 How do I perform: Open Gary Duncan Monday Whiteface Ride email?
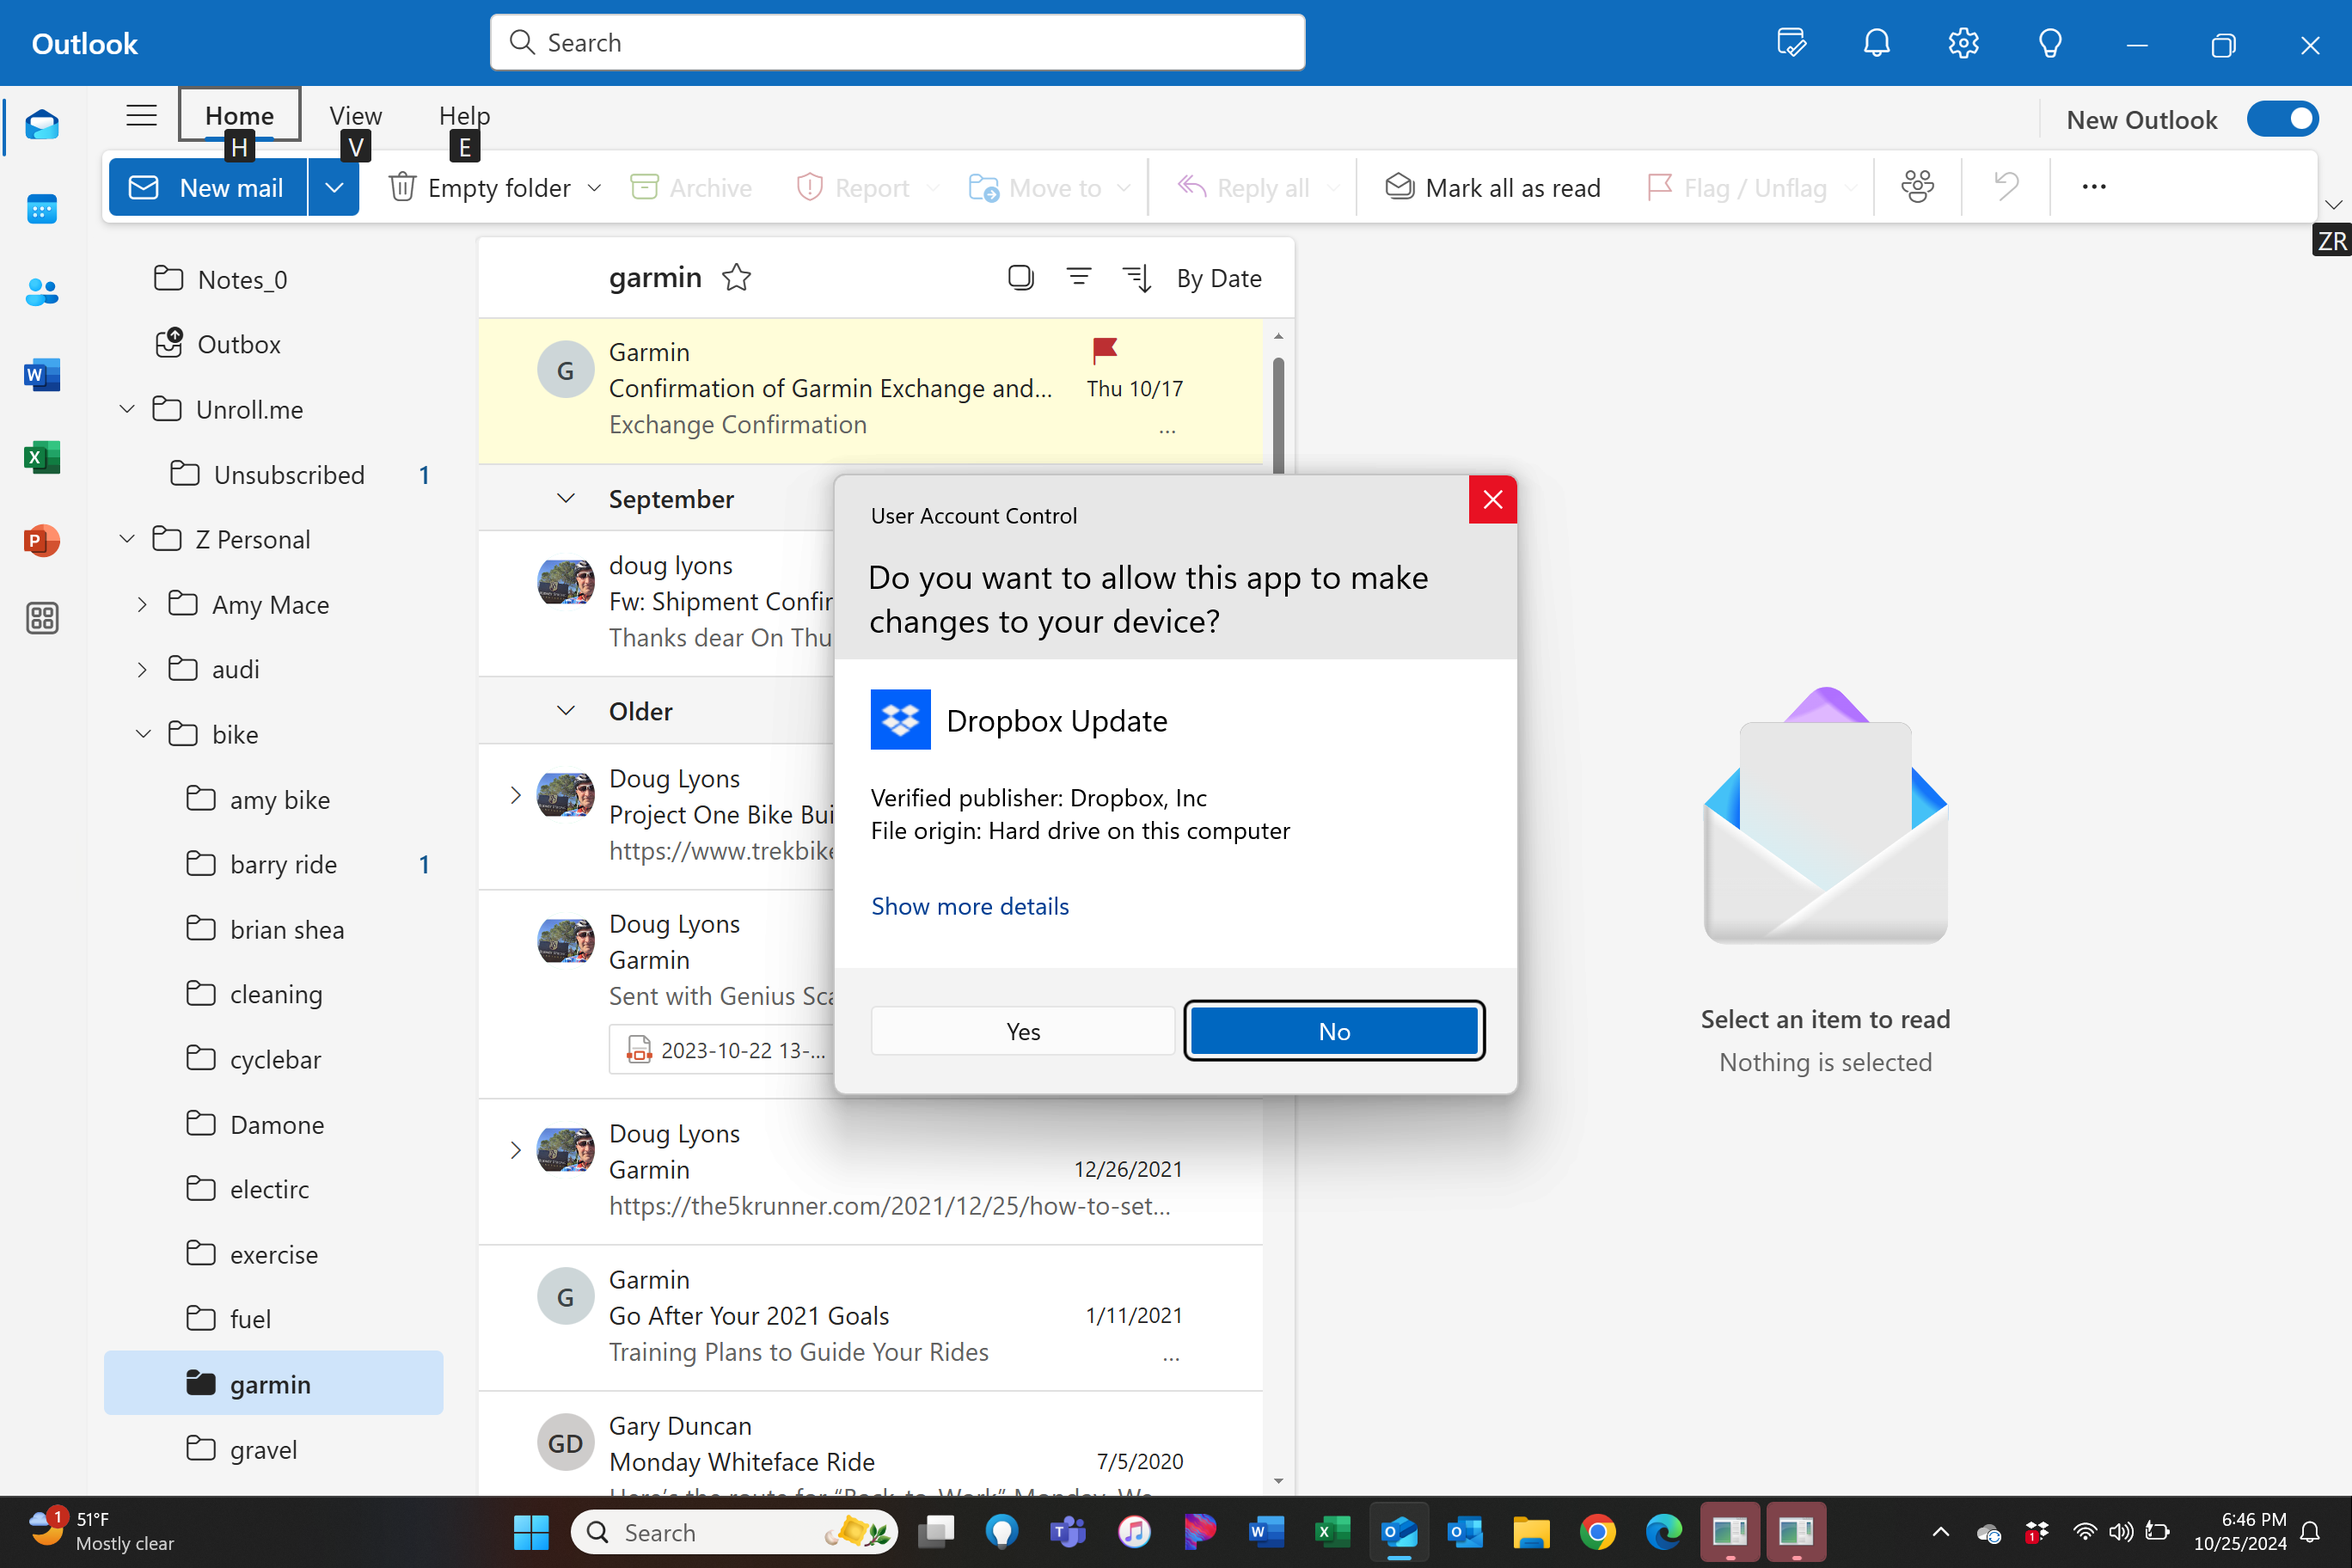pos(870,1444)
